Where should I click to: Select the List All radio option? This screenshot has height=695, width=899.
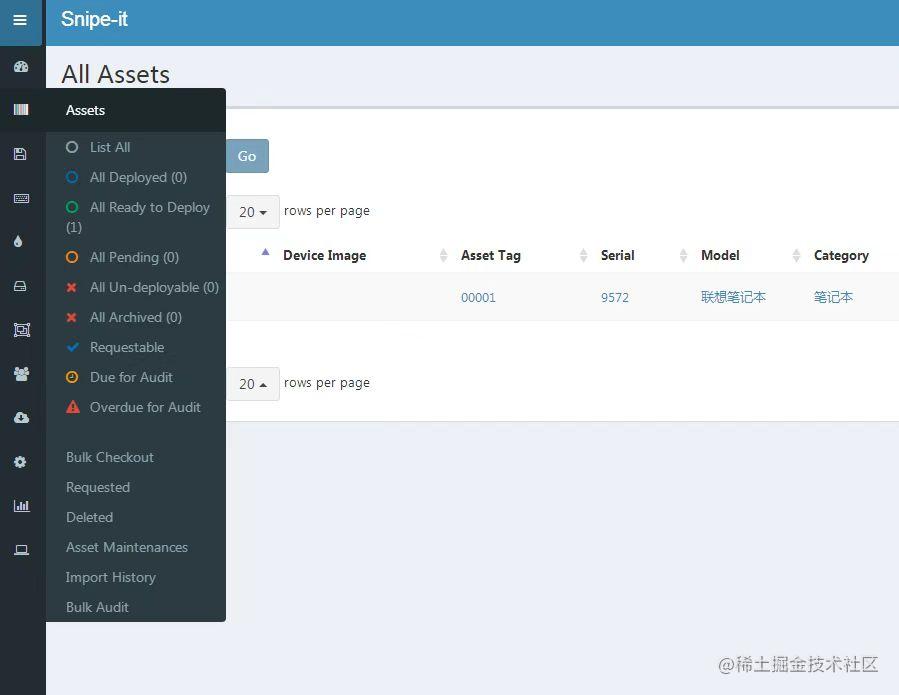pyautogui.click(x=110, y=147)
